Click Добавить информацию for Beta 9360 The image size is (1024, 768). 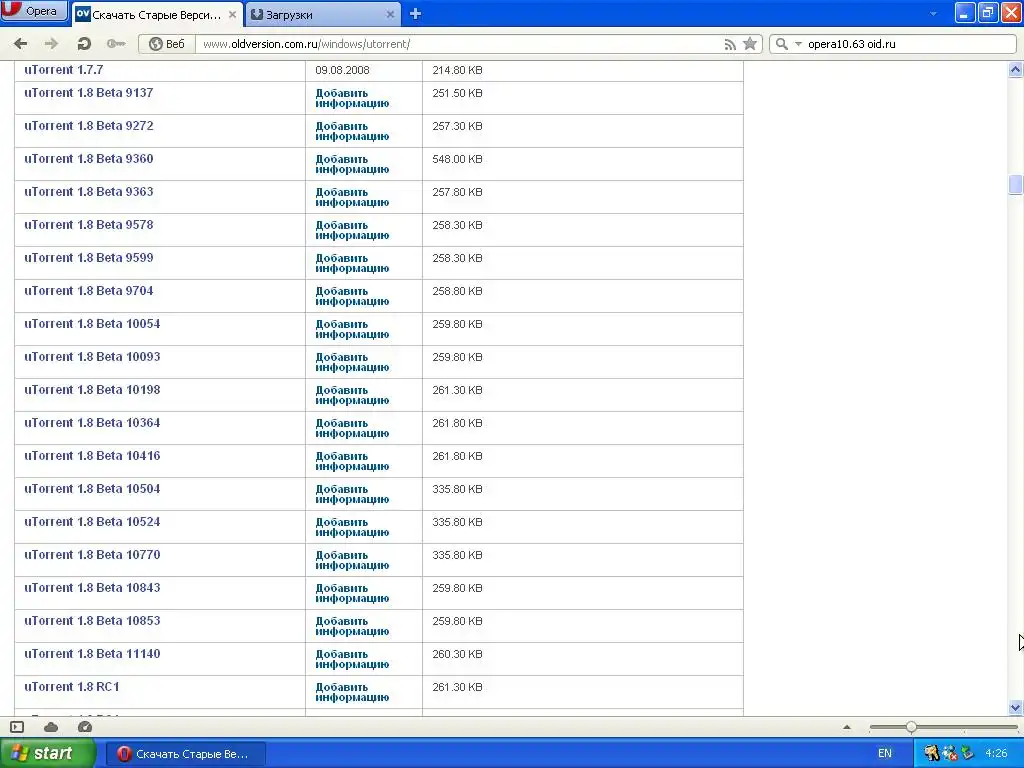point(352,164)
